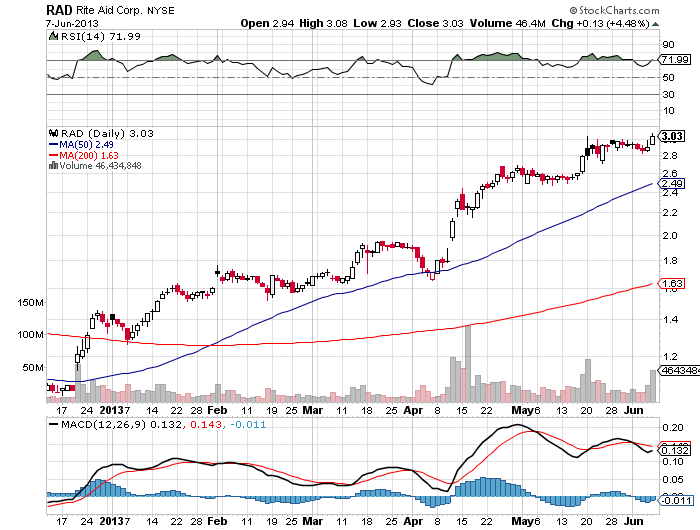Click the blue MA(50) legend line
Screen dimensions: 700x530
[54, 145]
